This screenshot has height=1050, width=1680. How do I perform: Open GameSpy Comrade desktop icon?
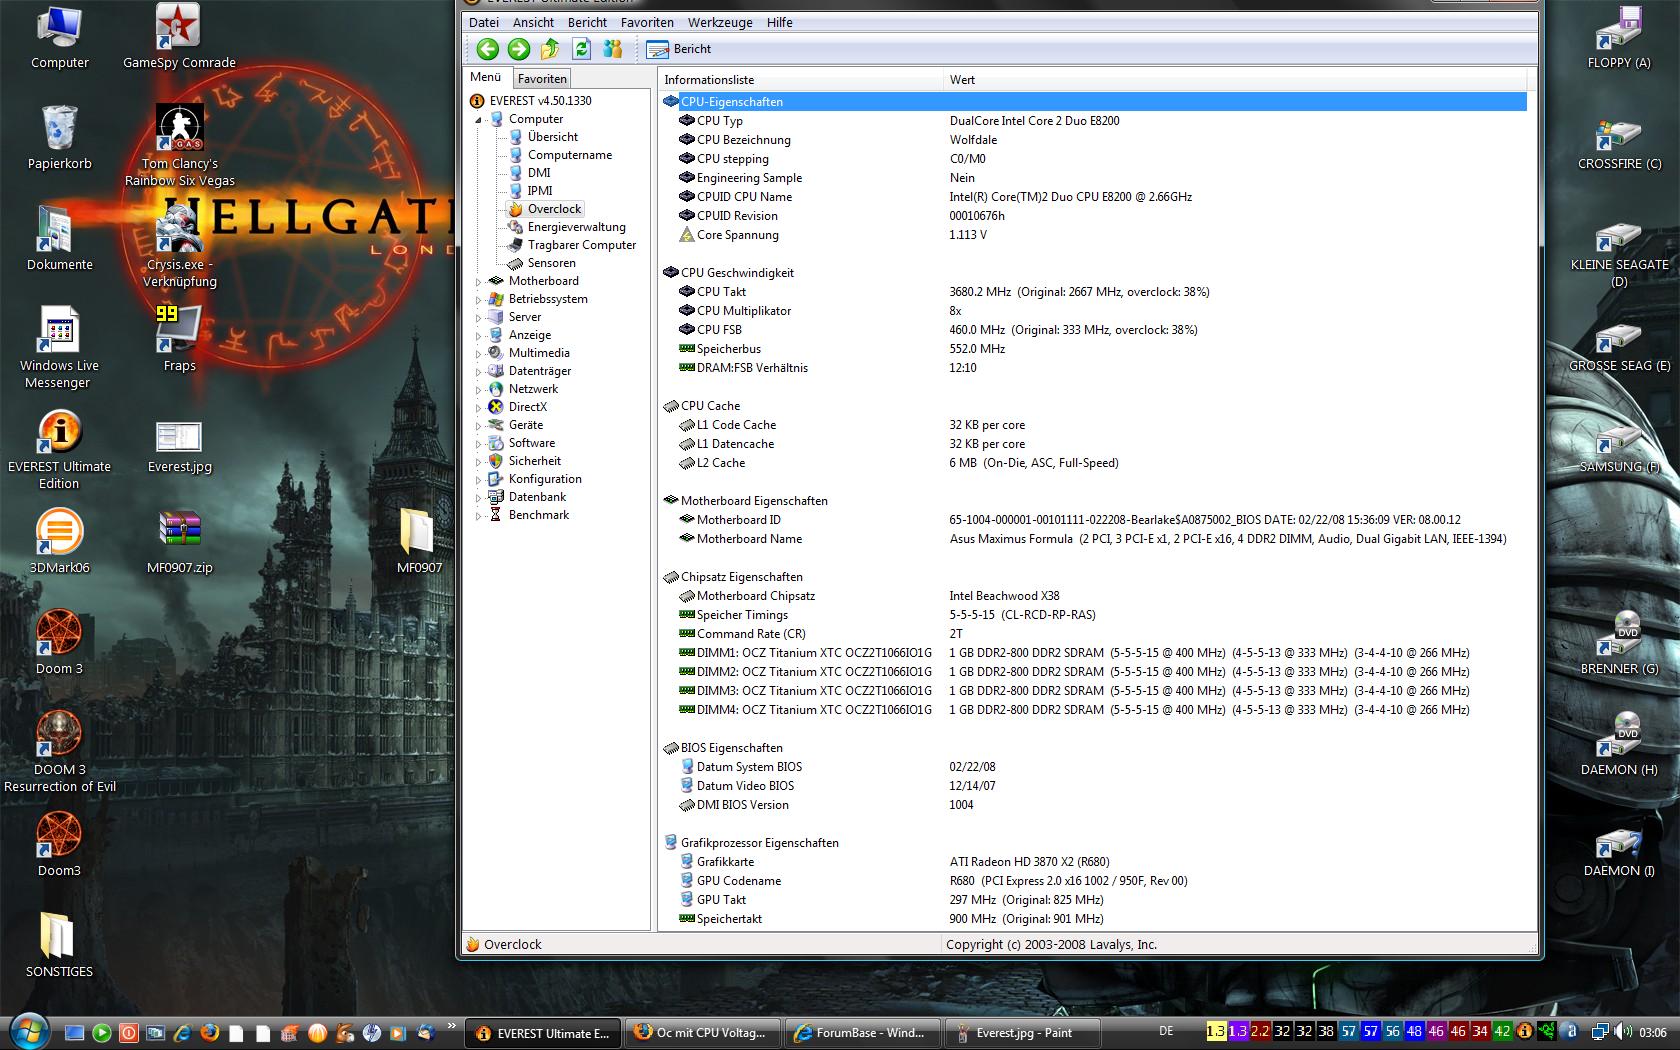point(180,37)
